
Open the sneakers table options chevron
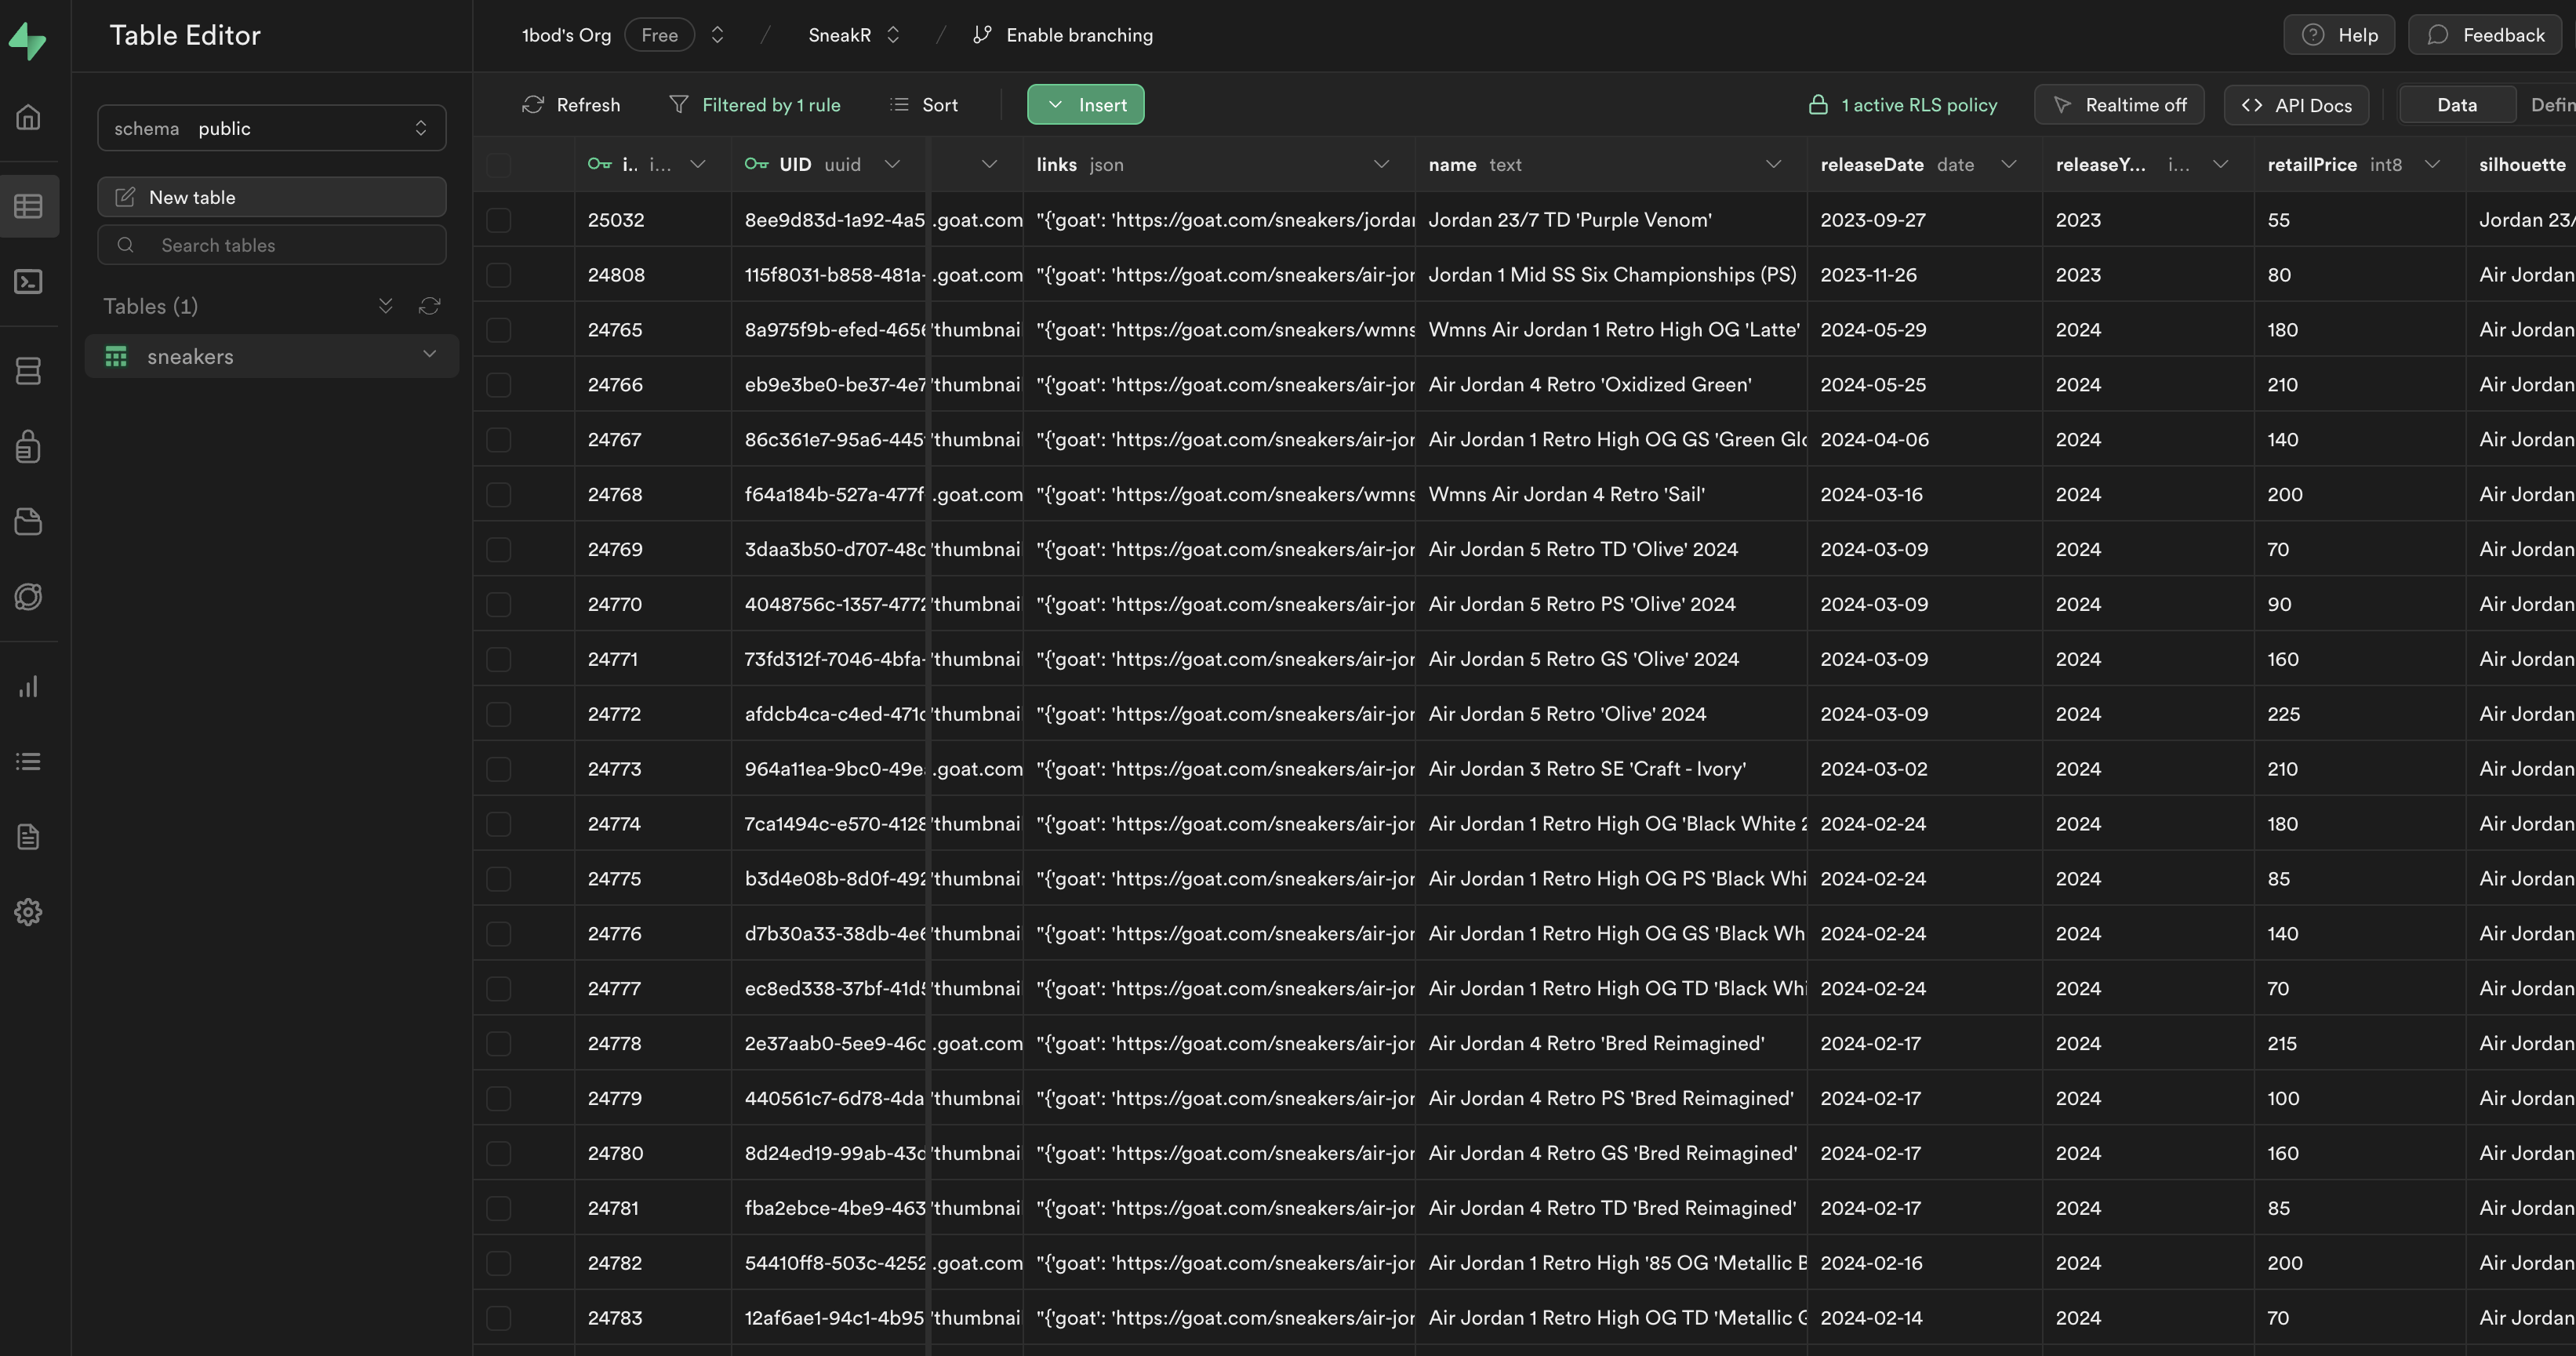(x=429, y=354)
